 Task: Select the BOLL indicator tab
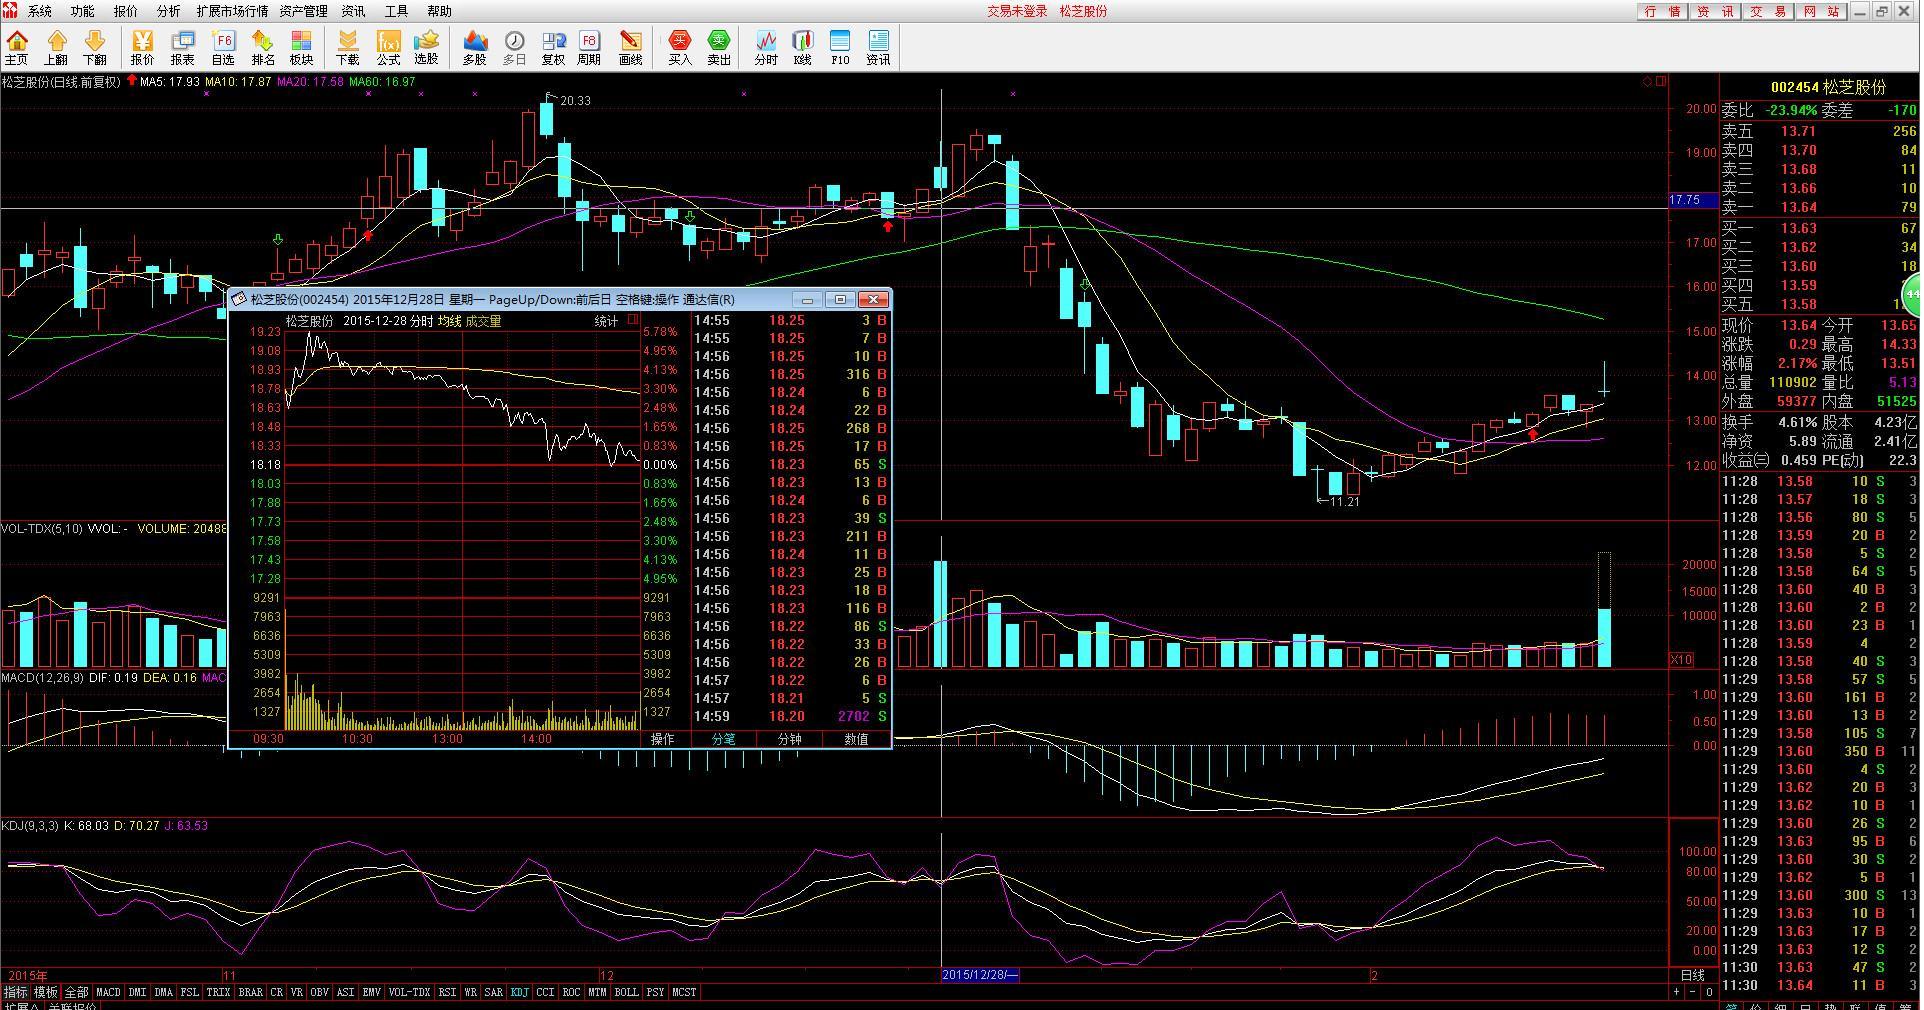[x=626, y=993]
